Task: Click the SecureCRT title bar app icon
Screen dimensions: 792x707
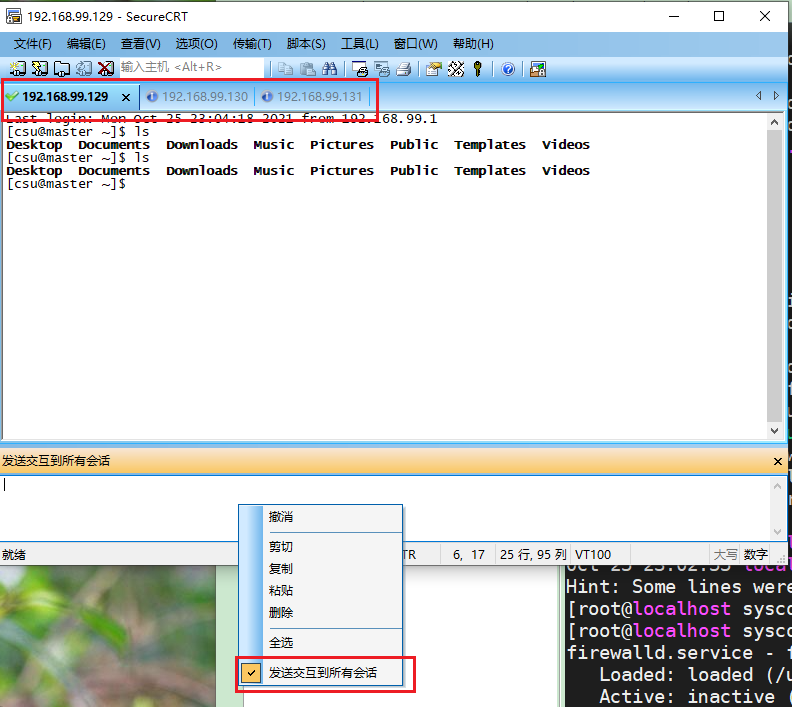Action: (14, 16)
